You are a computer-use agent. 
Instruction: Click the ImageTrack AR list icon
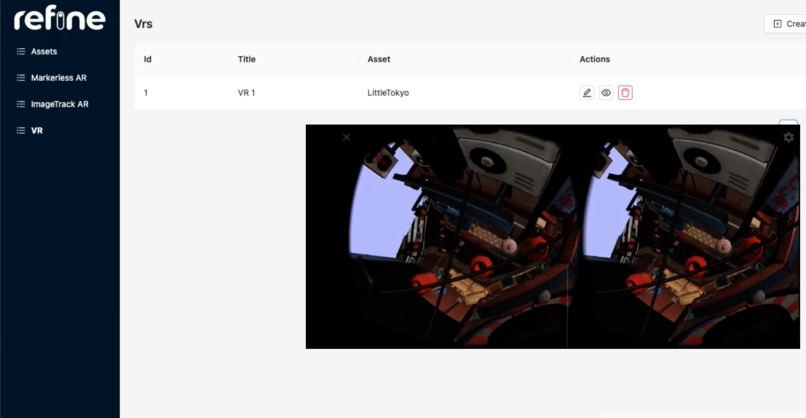coord(21,104)
